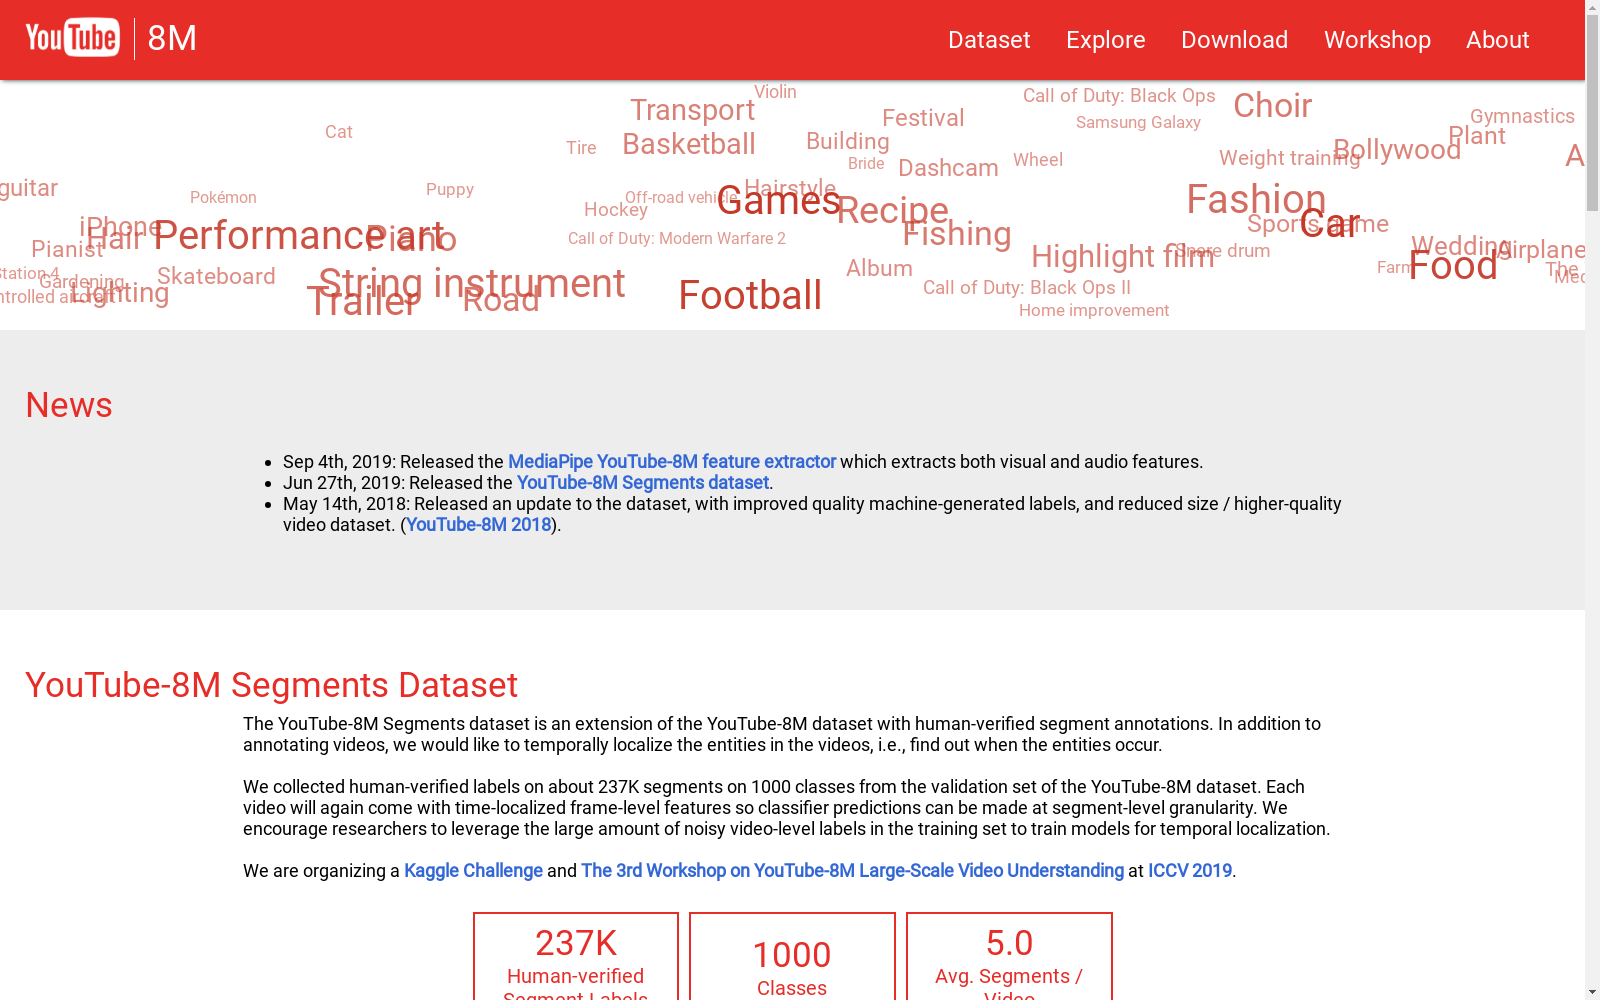Click the Festival word cloud tag

(923, 118)
